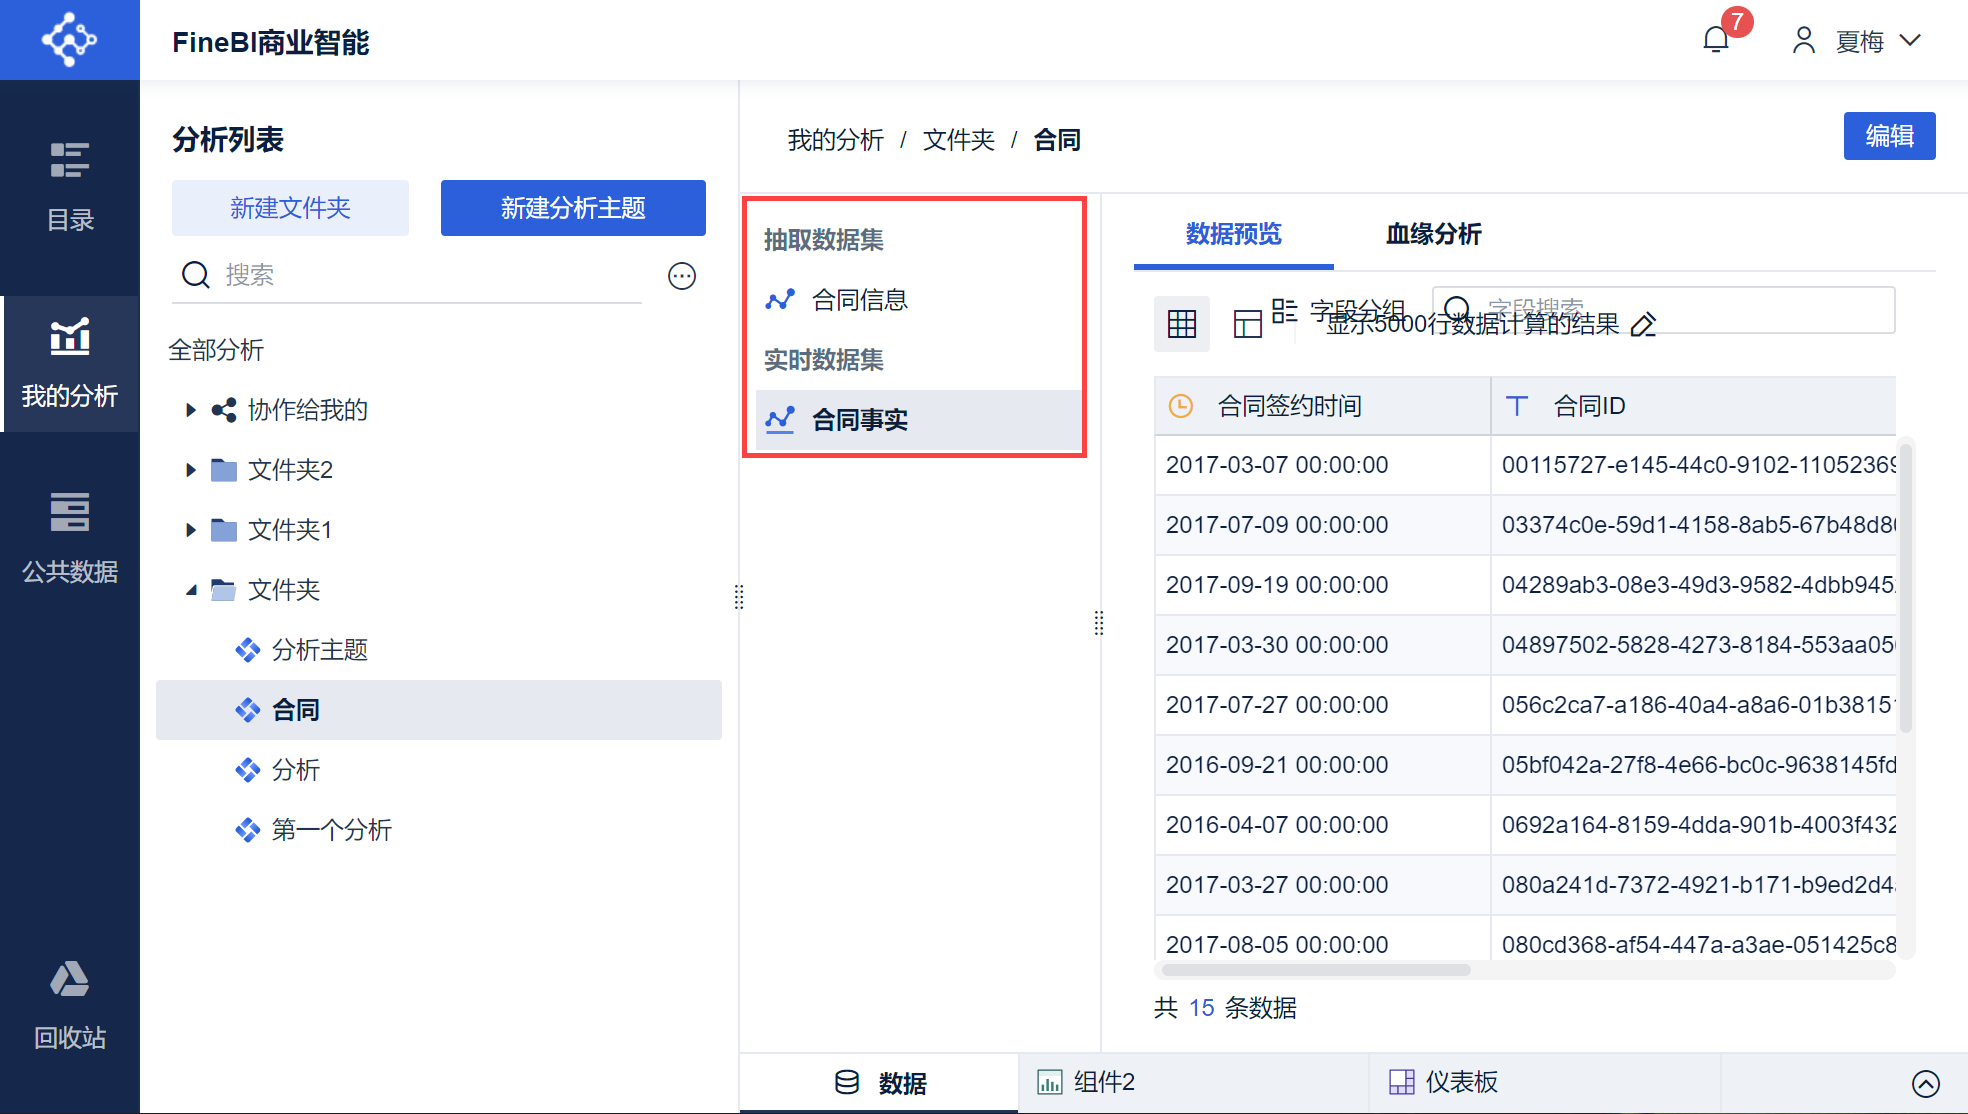This screenshot has height=1114, width=1968.
Task: Click the 编辑 button
Action: 1889,136
